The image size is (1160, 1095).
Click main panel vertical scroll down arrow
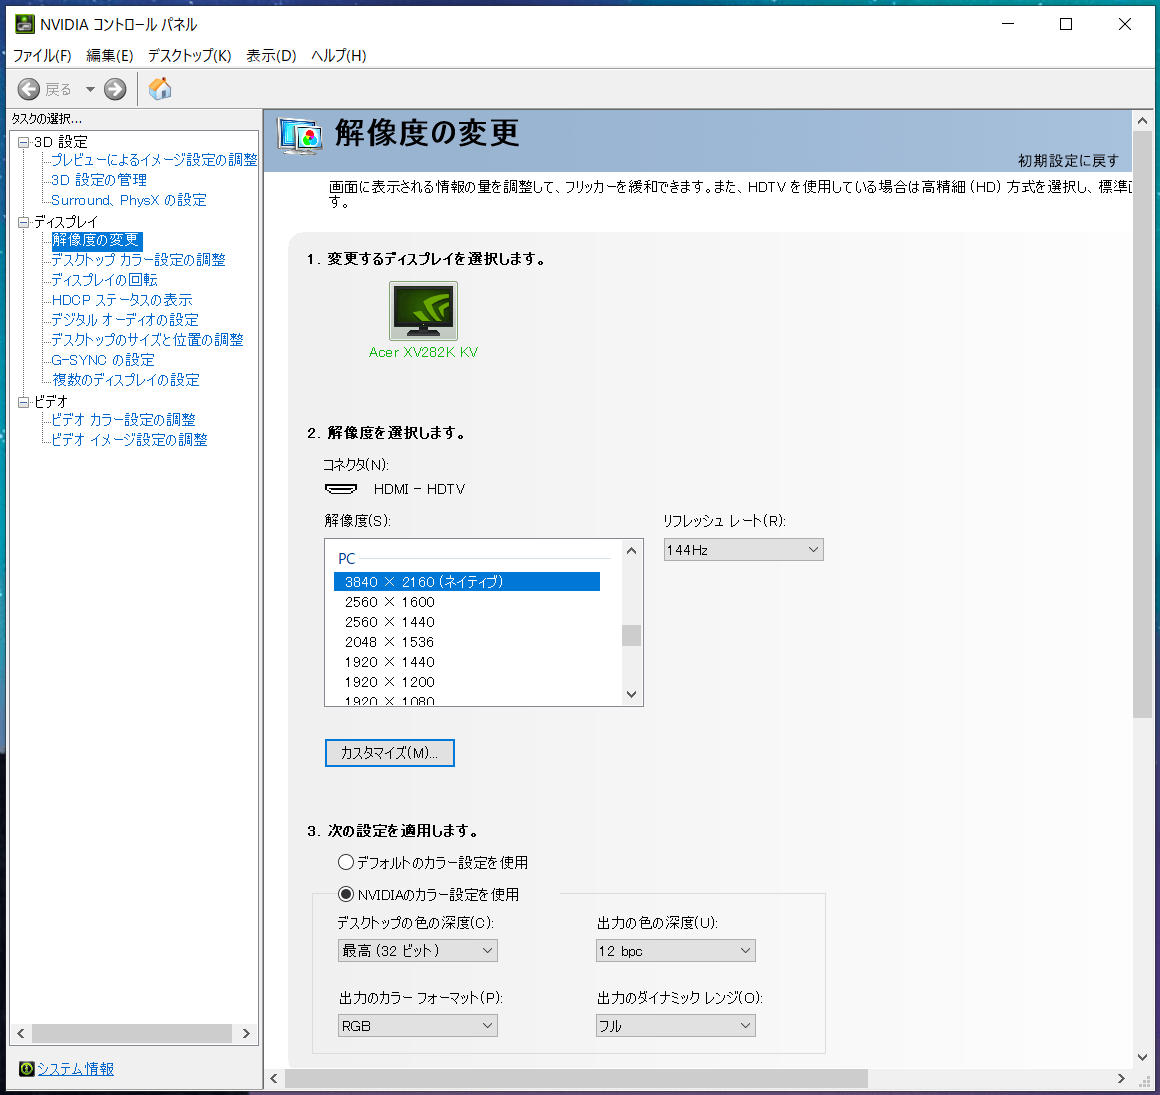[1142, 1057]
